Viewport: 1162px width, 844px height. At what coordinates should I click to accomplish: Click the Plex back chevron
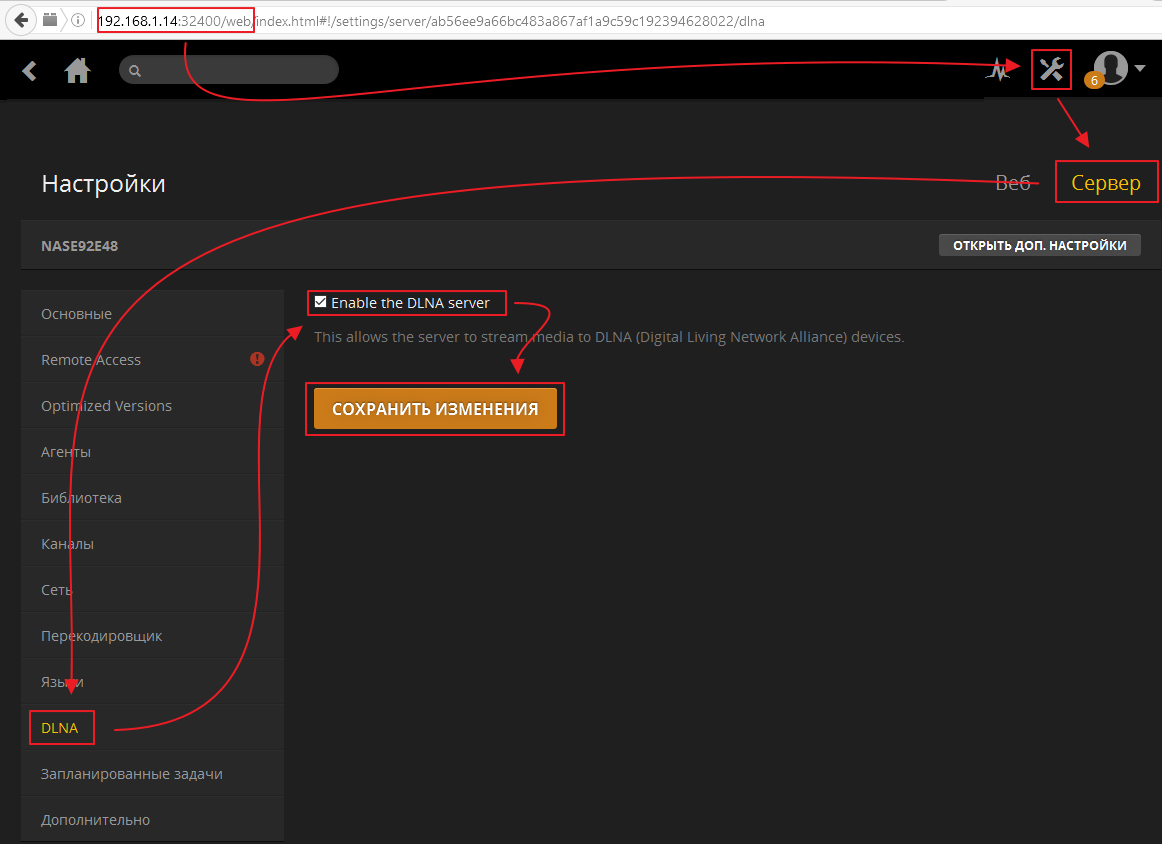[x=30, y=70]
